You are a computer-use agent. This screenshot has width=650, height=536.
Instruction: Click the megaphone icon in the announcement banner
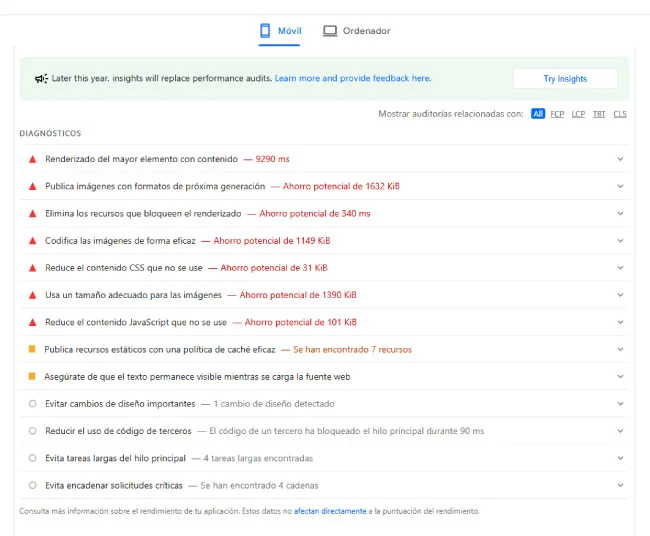tap(41, 78)
